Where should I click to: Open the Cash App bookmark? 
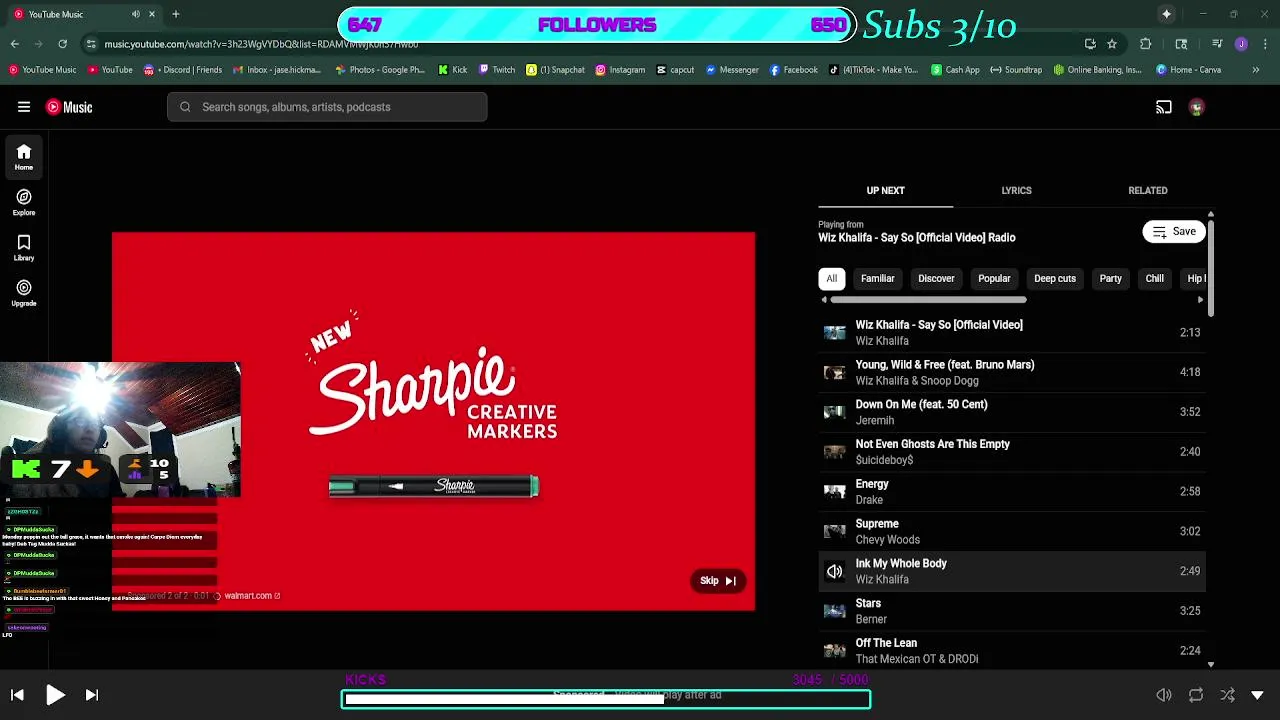click(955, 70)
